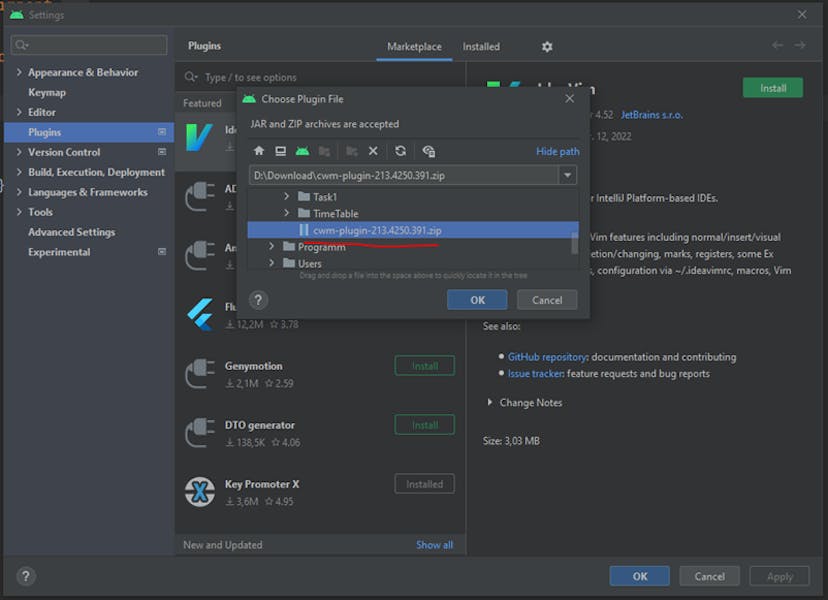Open the Plugins gear settings icon
The width and height of the screenshot is (828, 600).
click(x=547, y=47)
